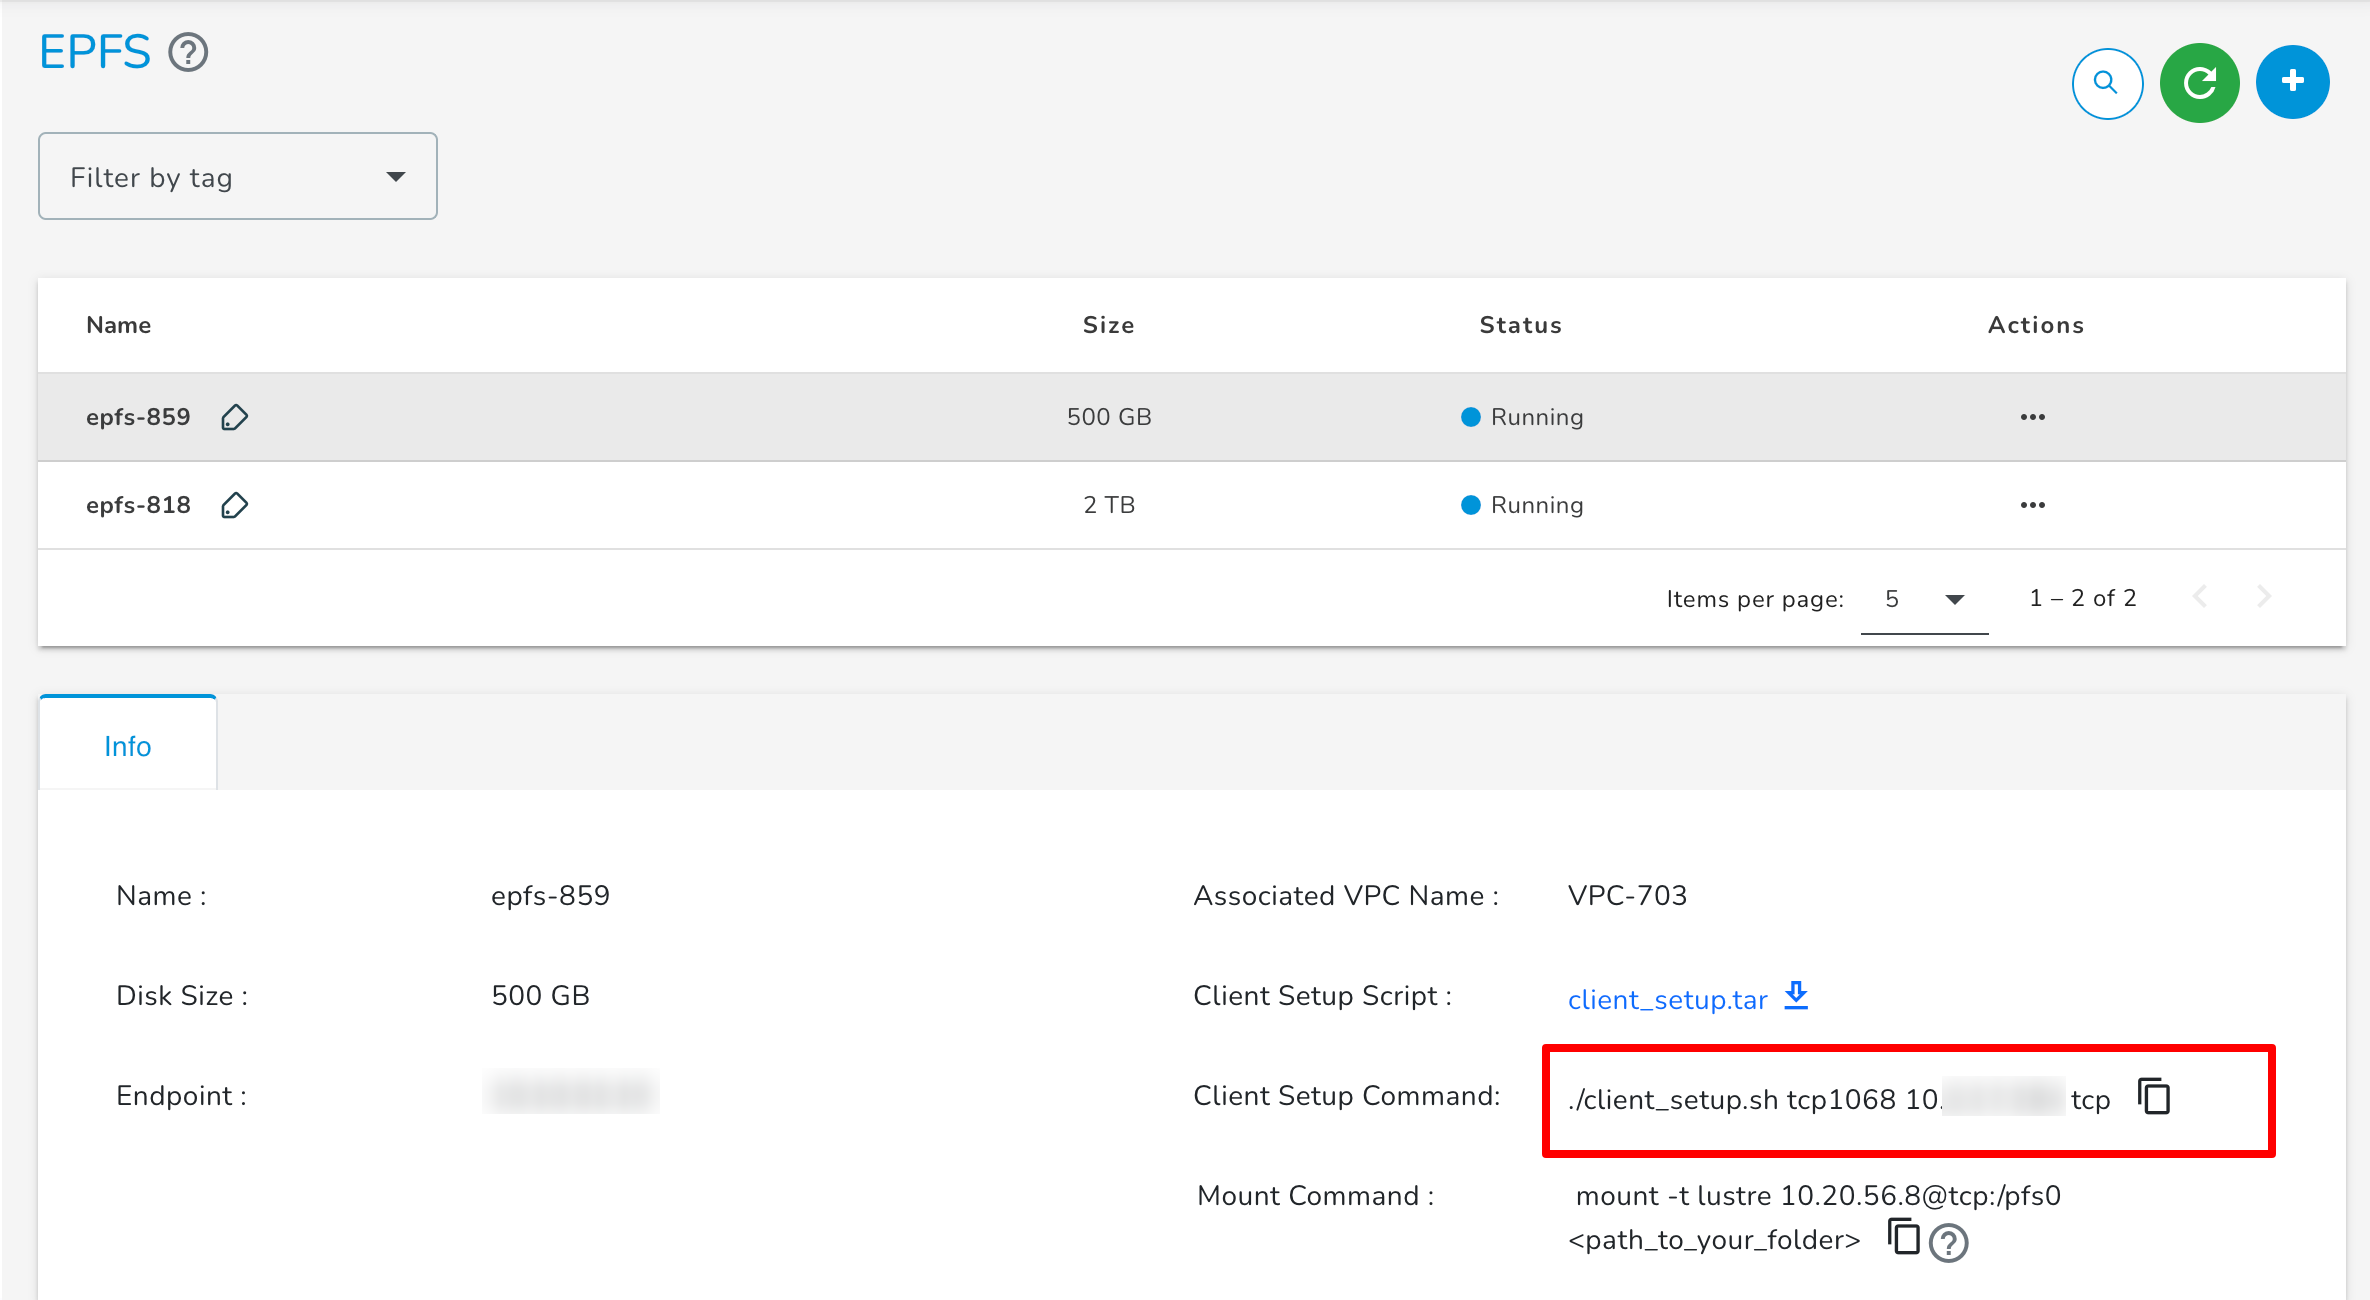Download the client_setup.tar link
Image resolution: width=2370 pixels, height=1300 pixels.
coord(1667,999)
